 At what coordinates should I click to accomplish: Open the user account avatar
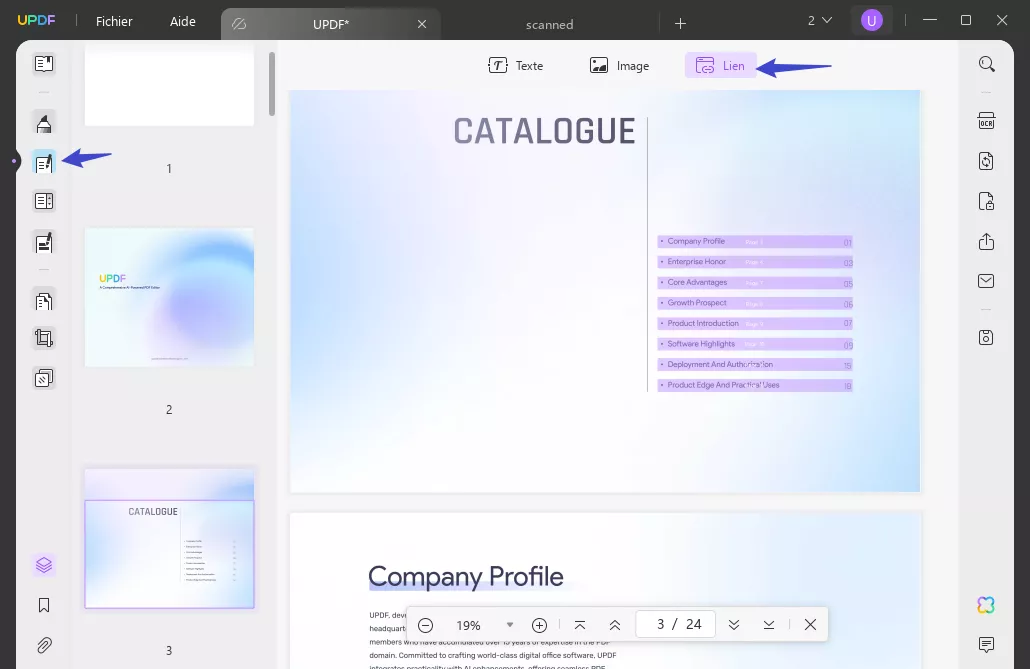click(872, 21)
